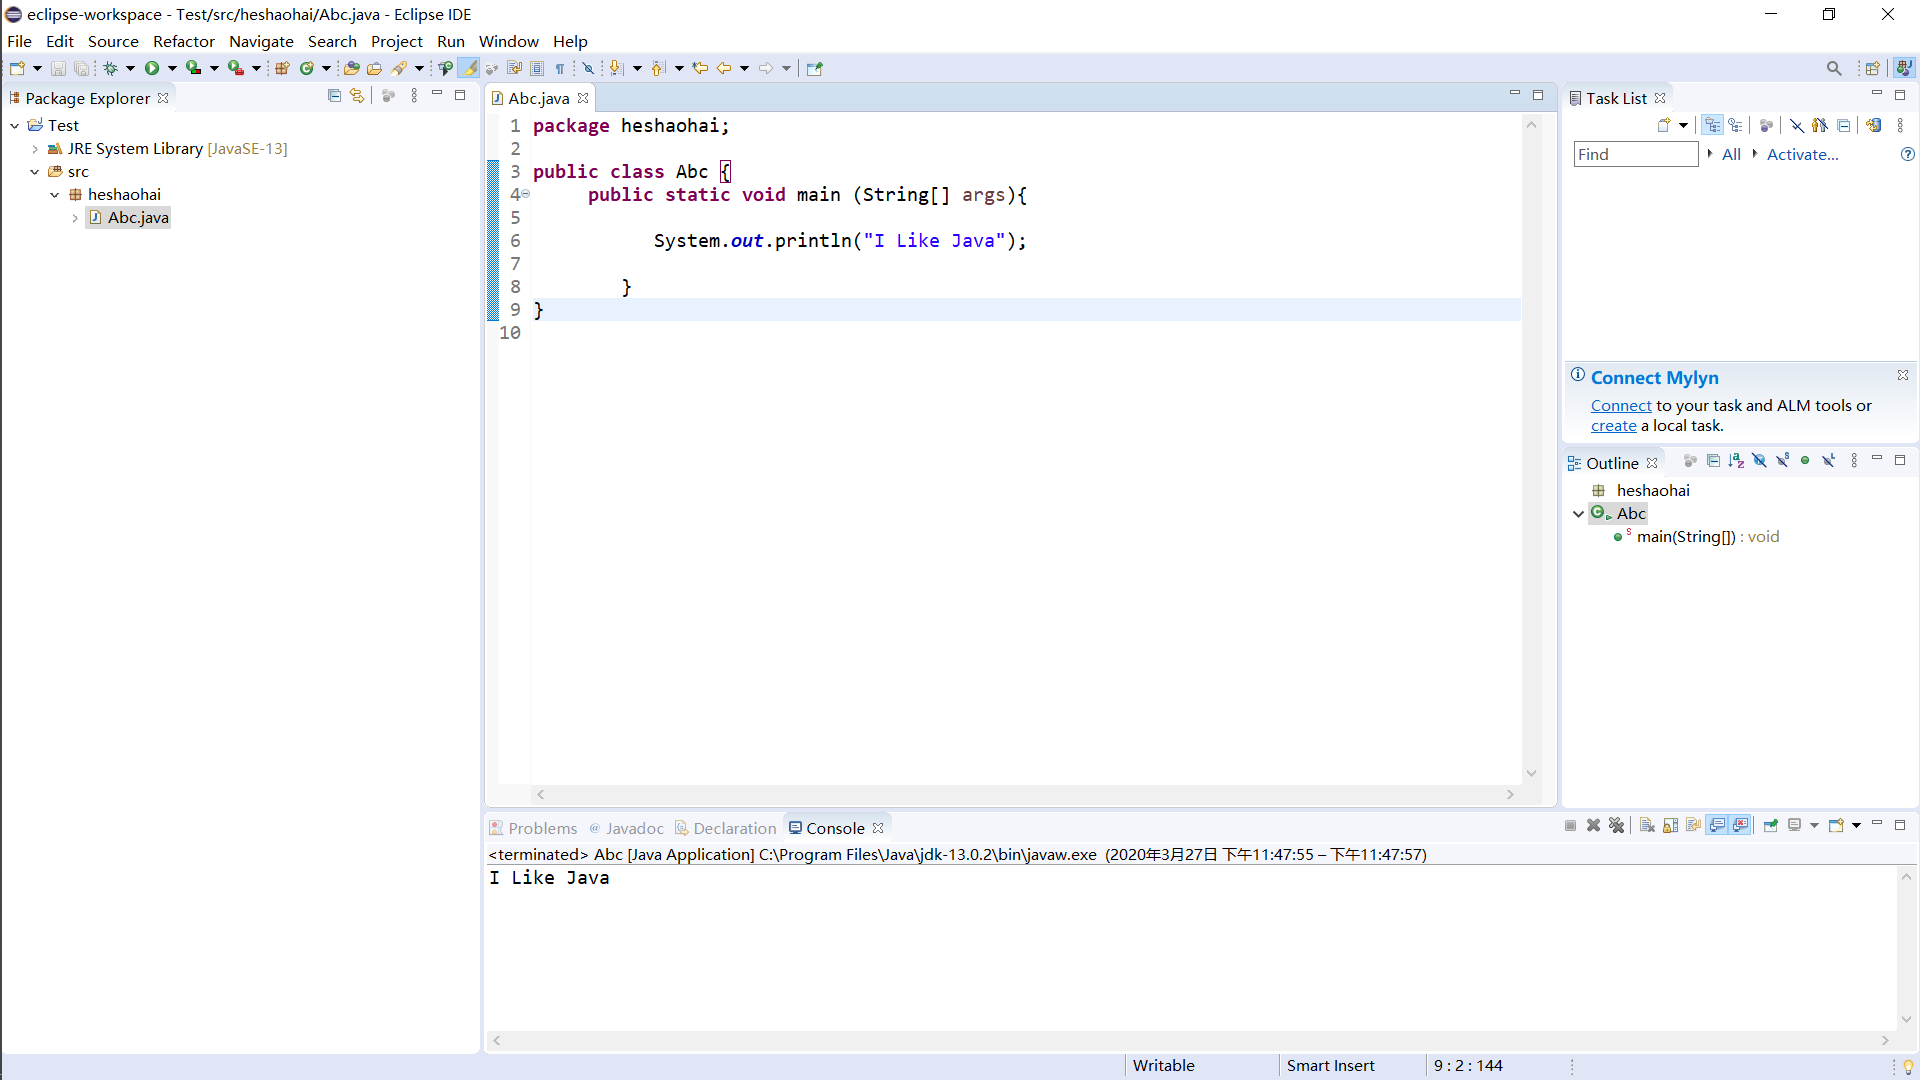Click the Connect link in Mylyn
The image size is (1920, 1080).
point(1620,406)
